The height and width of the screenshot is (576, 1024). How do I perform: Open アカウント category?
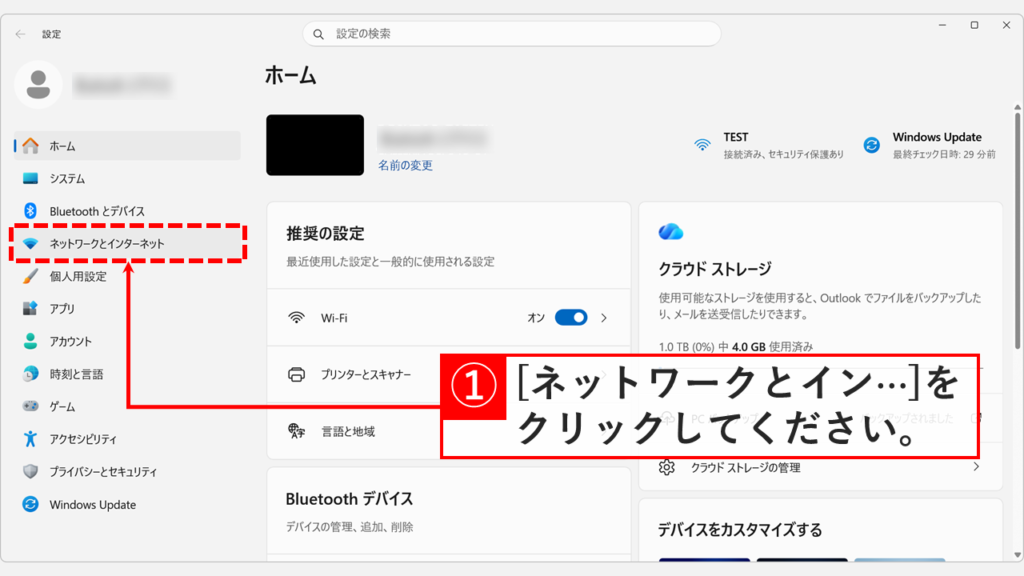click(127, 341)
